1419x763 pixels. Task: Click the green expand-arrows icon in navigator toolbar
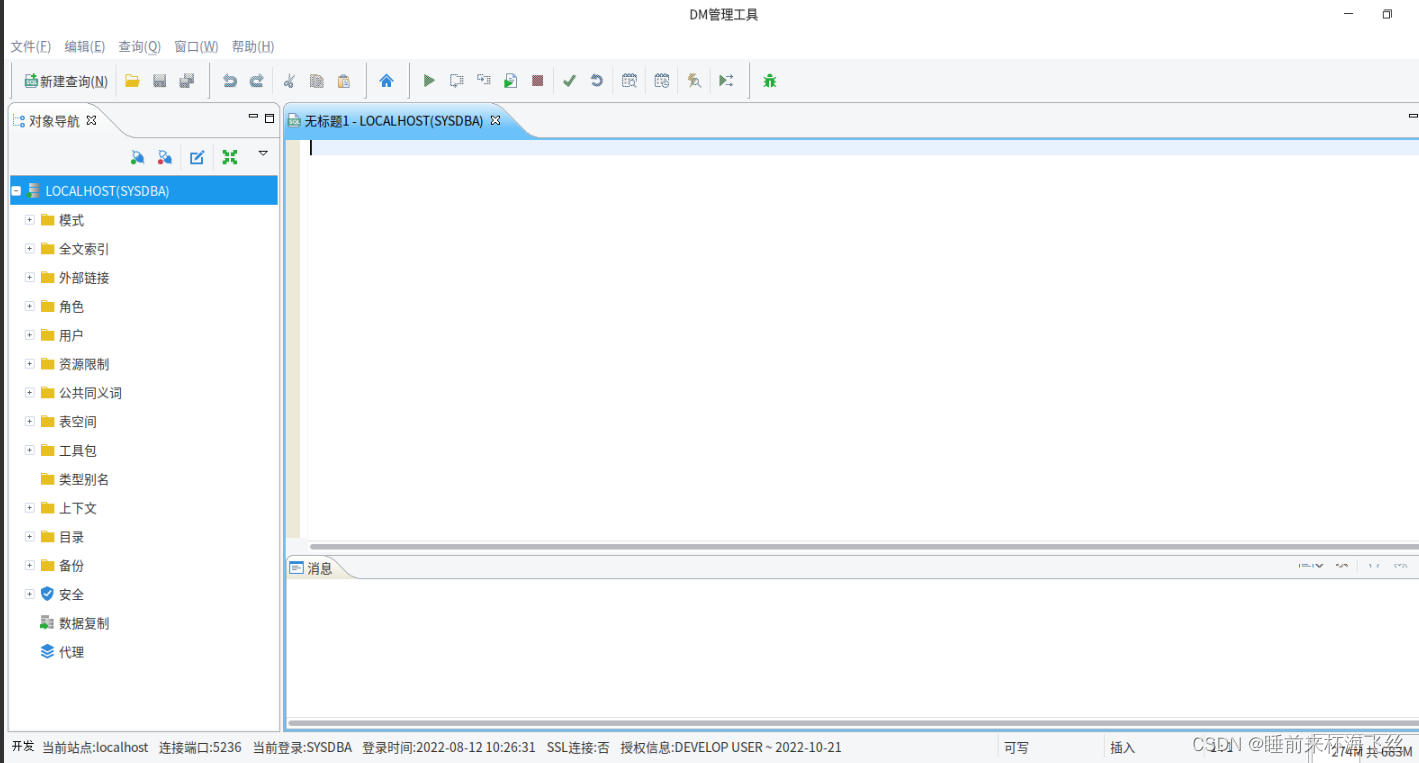click(x=230, y=157)
